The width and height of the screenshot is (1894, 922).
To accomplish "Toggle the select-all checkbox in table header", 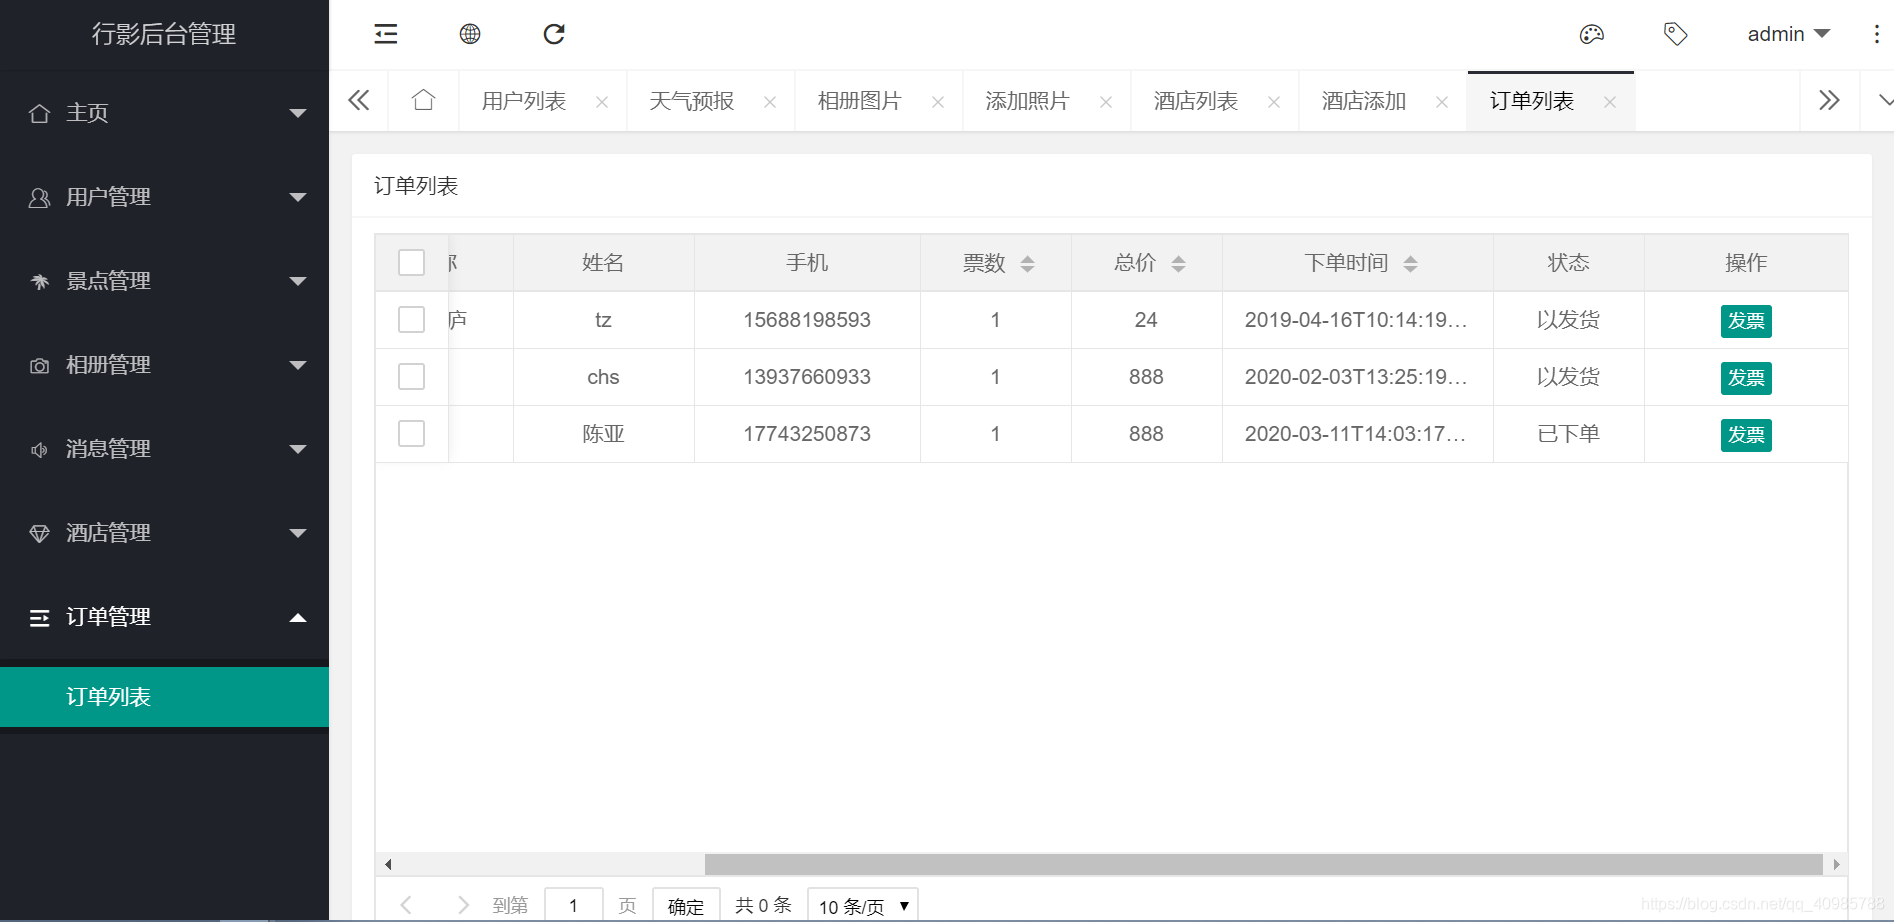I will point(411,262).
